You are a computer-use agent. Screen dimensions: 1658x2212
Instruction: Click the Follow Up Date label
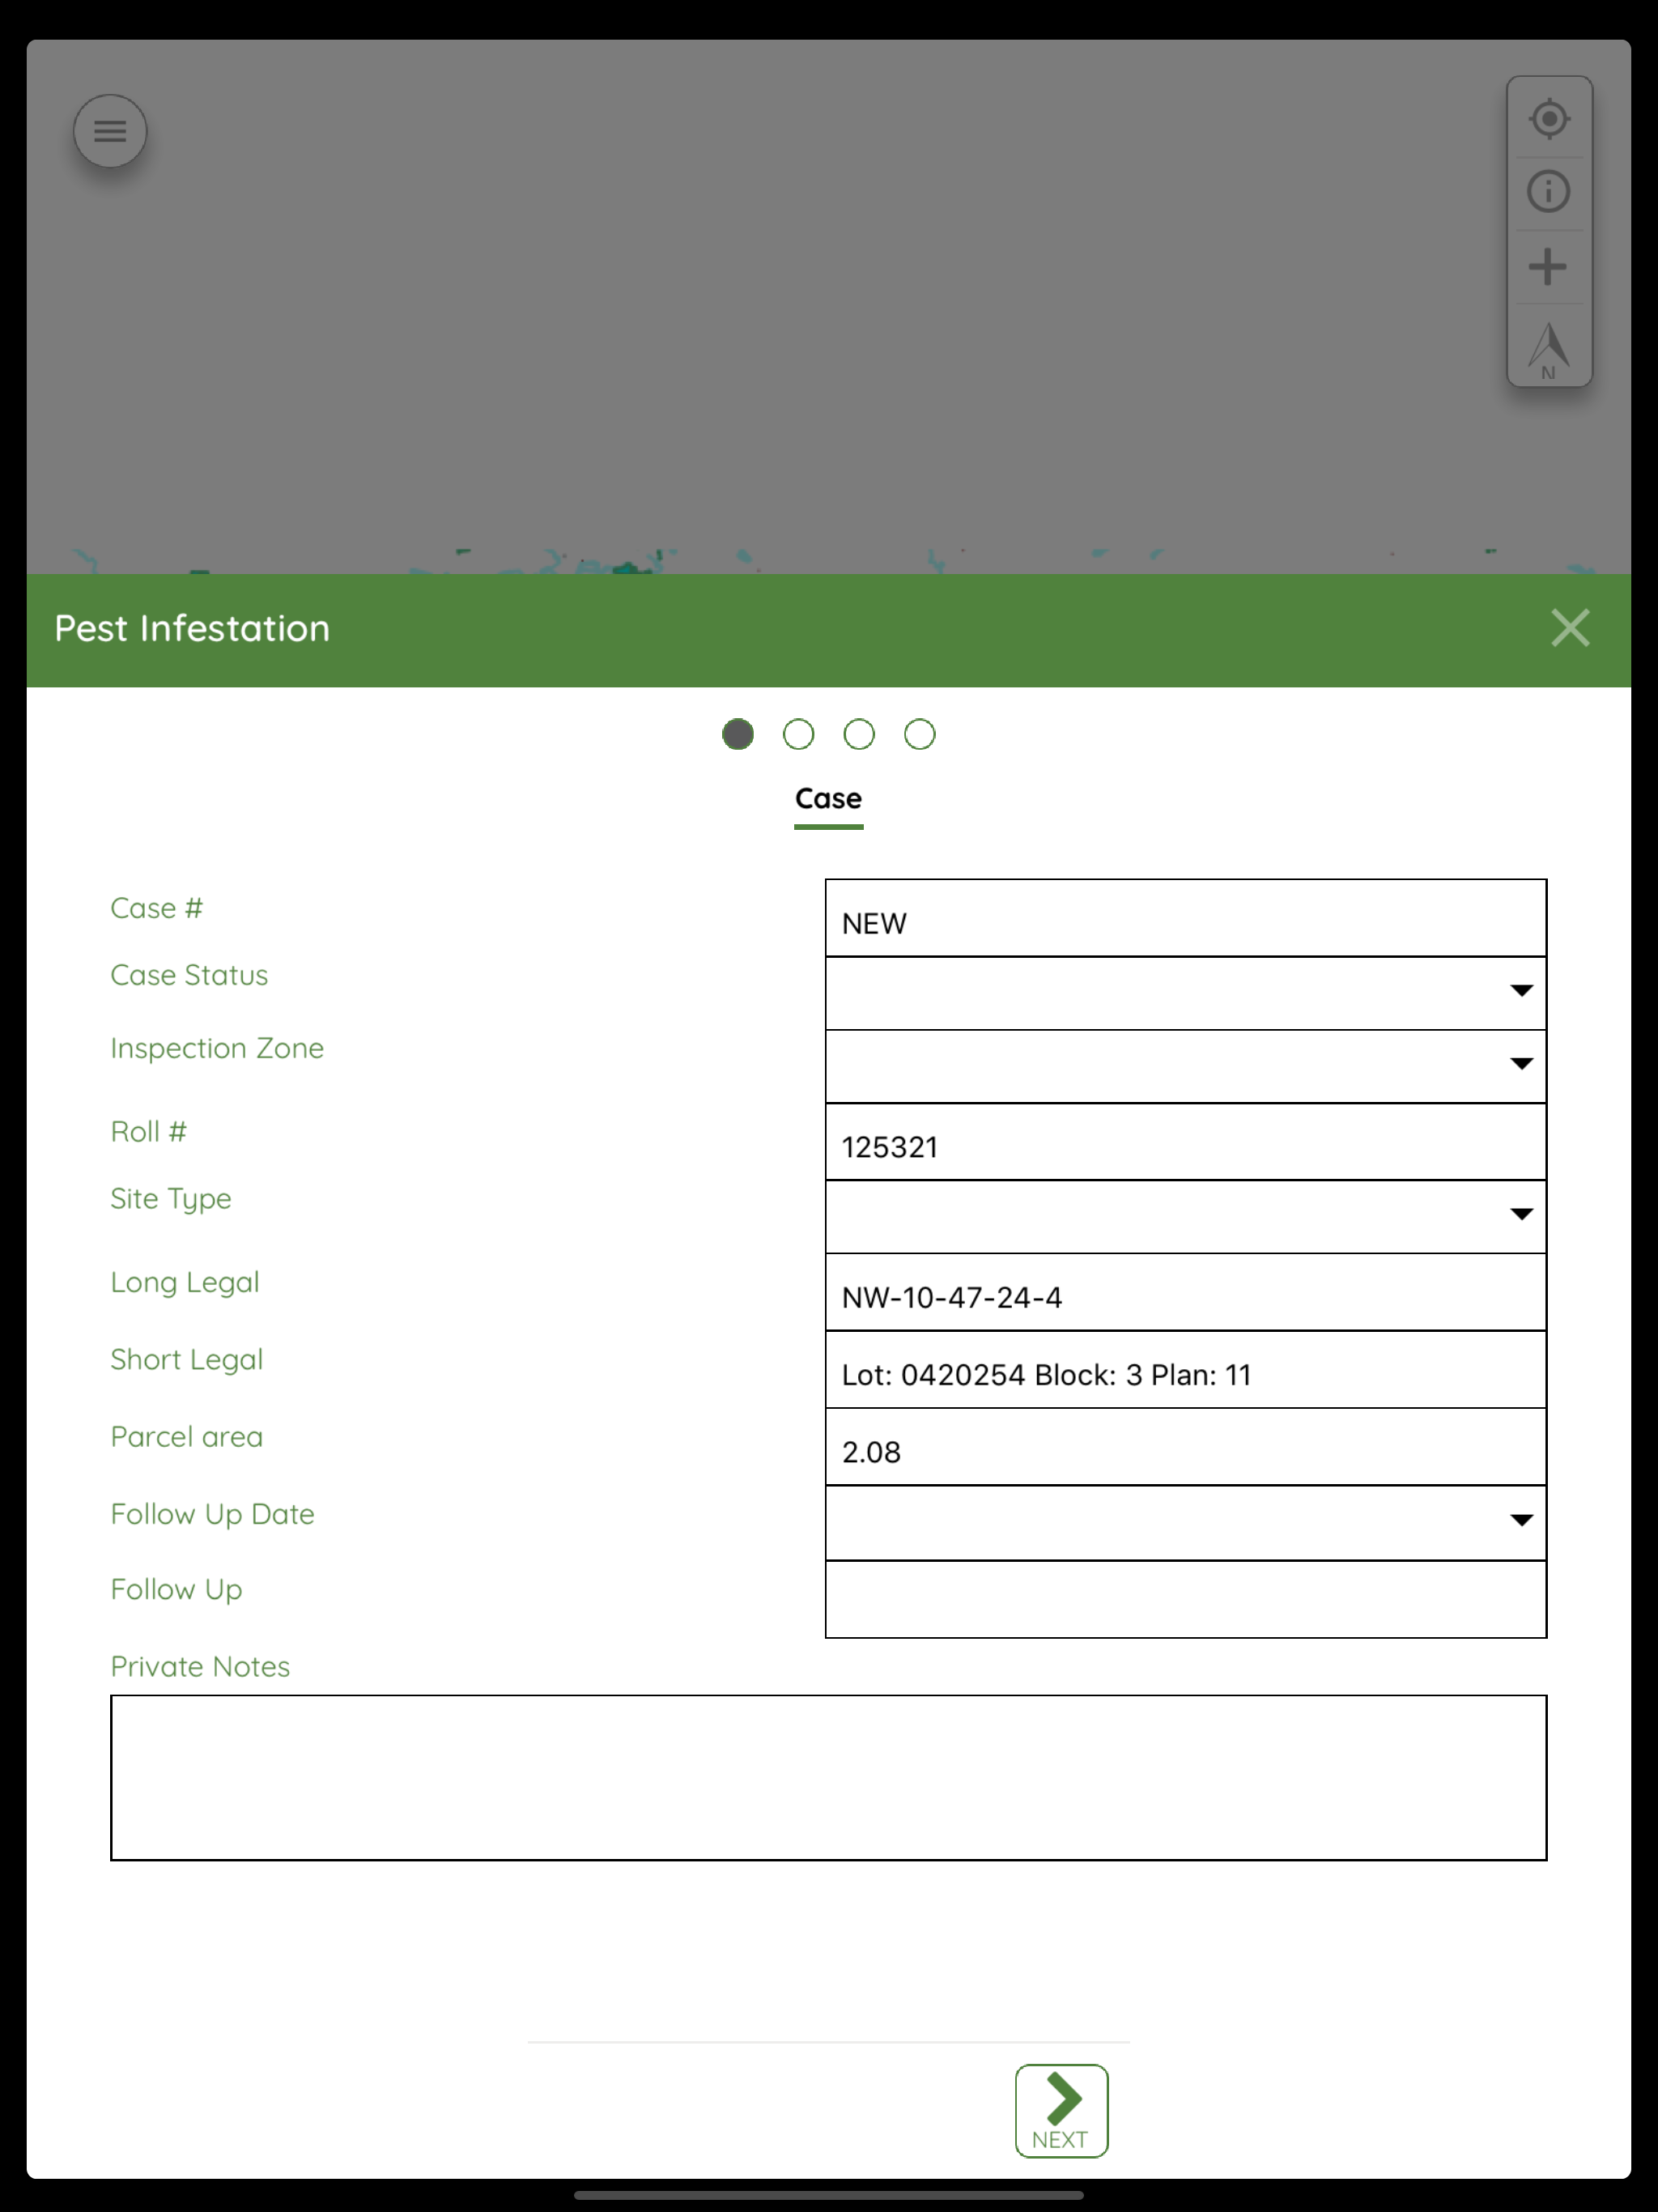coord(212,1514)
